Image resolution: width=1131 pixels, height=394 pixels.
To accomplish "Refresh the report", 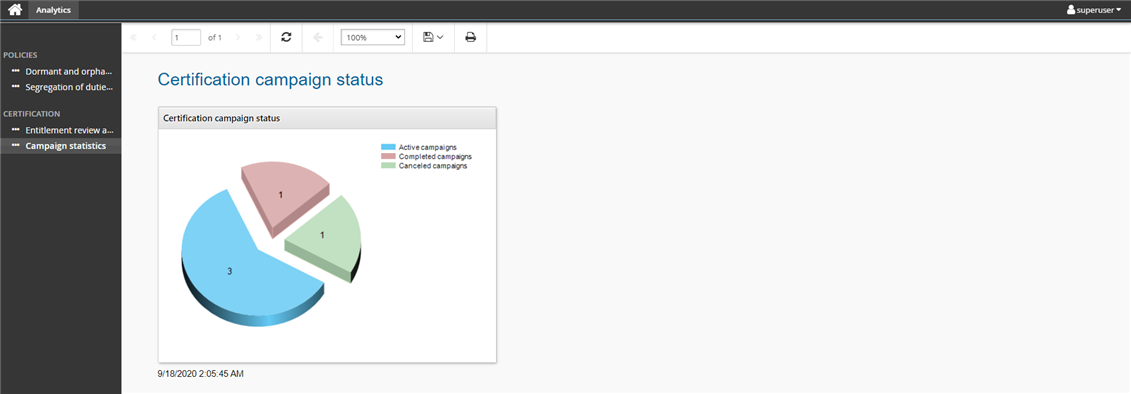I will point(286,38).
